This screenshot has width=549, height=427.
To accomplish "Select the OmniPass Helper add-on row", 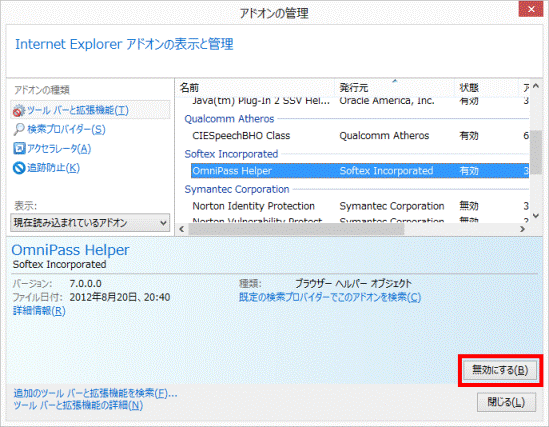I will click(360, 171).
